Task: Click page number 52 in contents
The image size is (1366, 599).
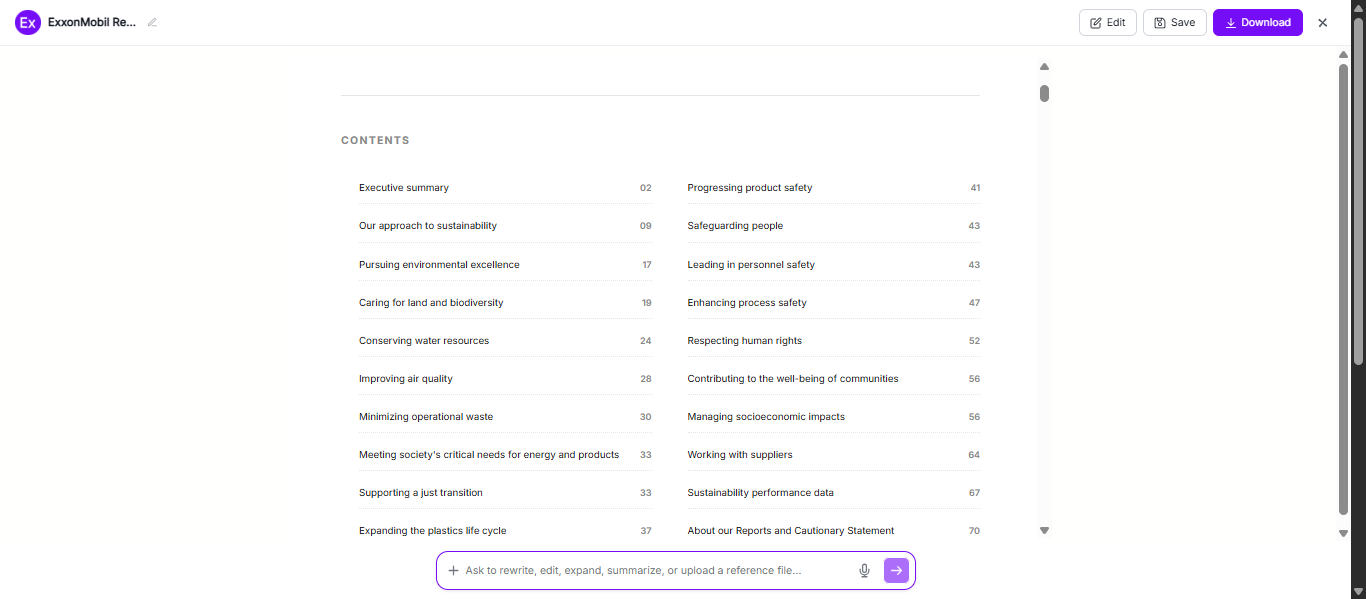Action: click(x=974, y=341)
